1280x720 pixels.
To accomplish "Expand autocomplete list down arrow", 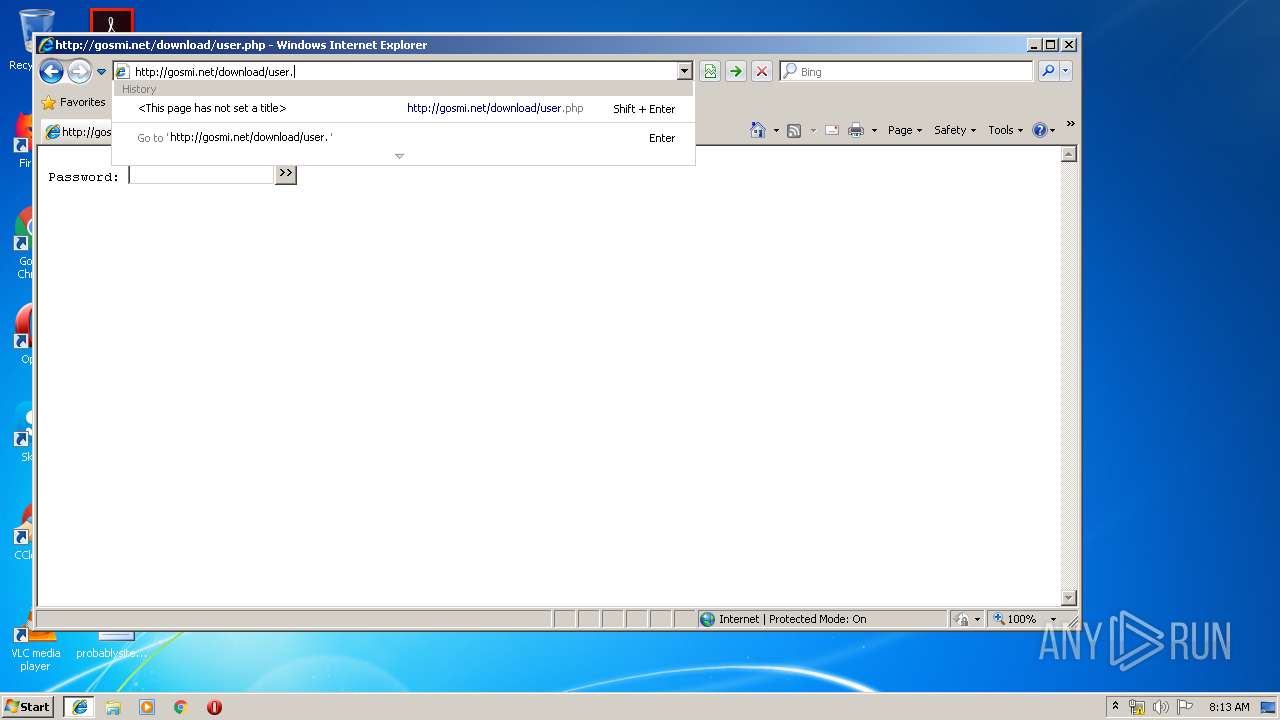I will pos(399,156).
